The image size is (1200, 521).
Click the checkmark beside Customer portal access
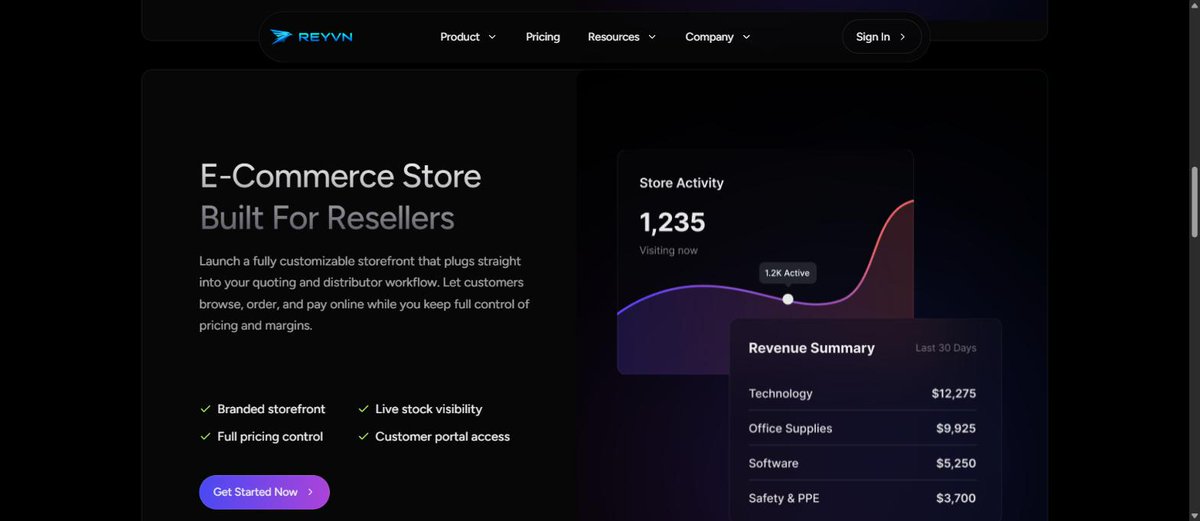tap(363, 437)
